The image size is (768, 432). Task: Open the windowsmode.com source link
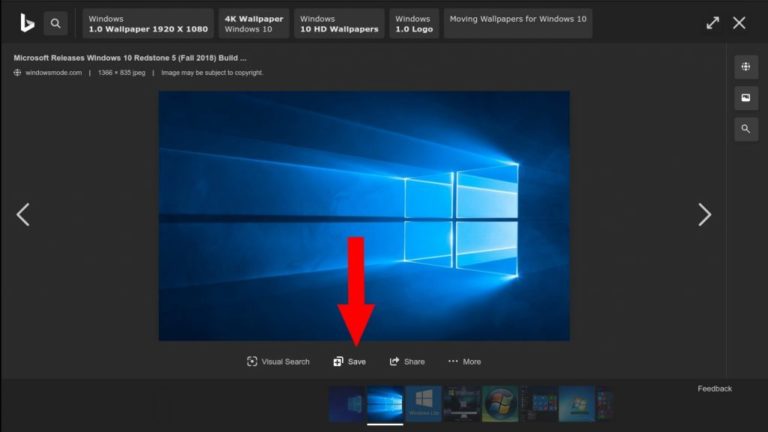coord(54,73)
